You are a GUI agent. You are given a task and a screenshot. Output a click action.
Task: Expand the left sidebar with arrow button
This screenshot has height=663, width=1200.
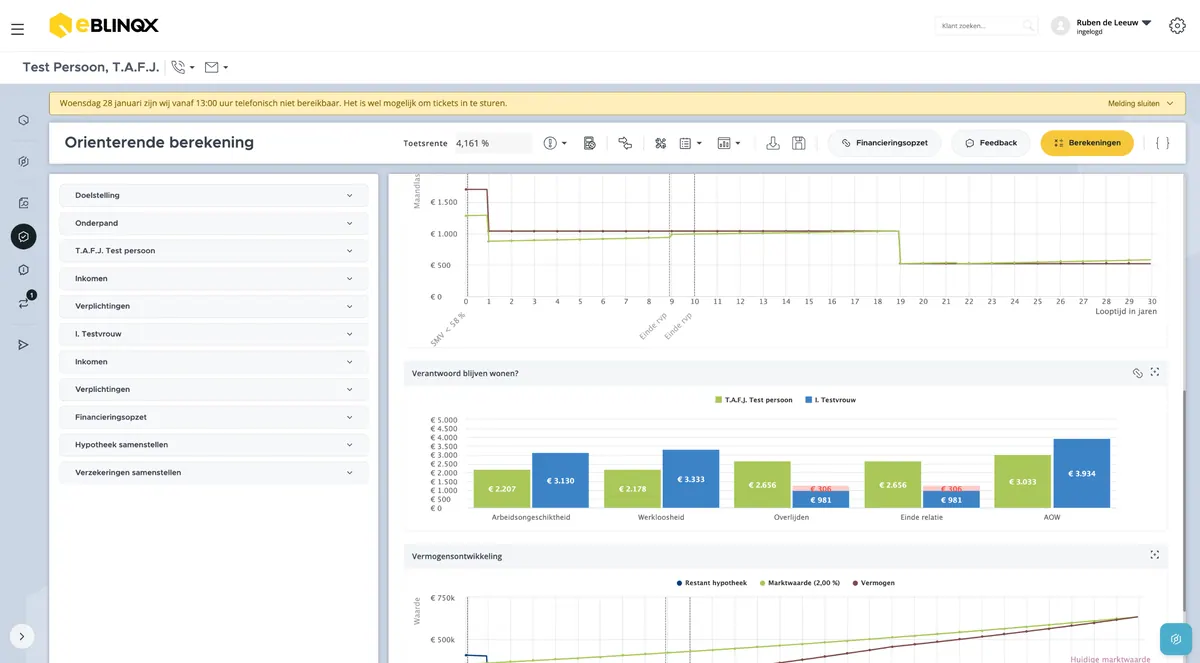(22, 636)
